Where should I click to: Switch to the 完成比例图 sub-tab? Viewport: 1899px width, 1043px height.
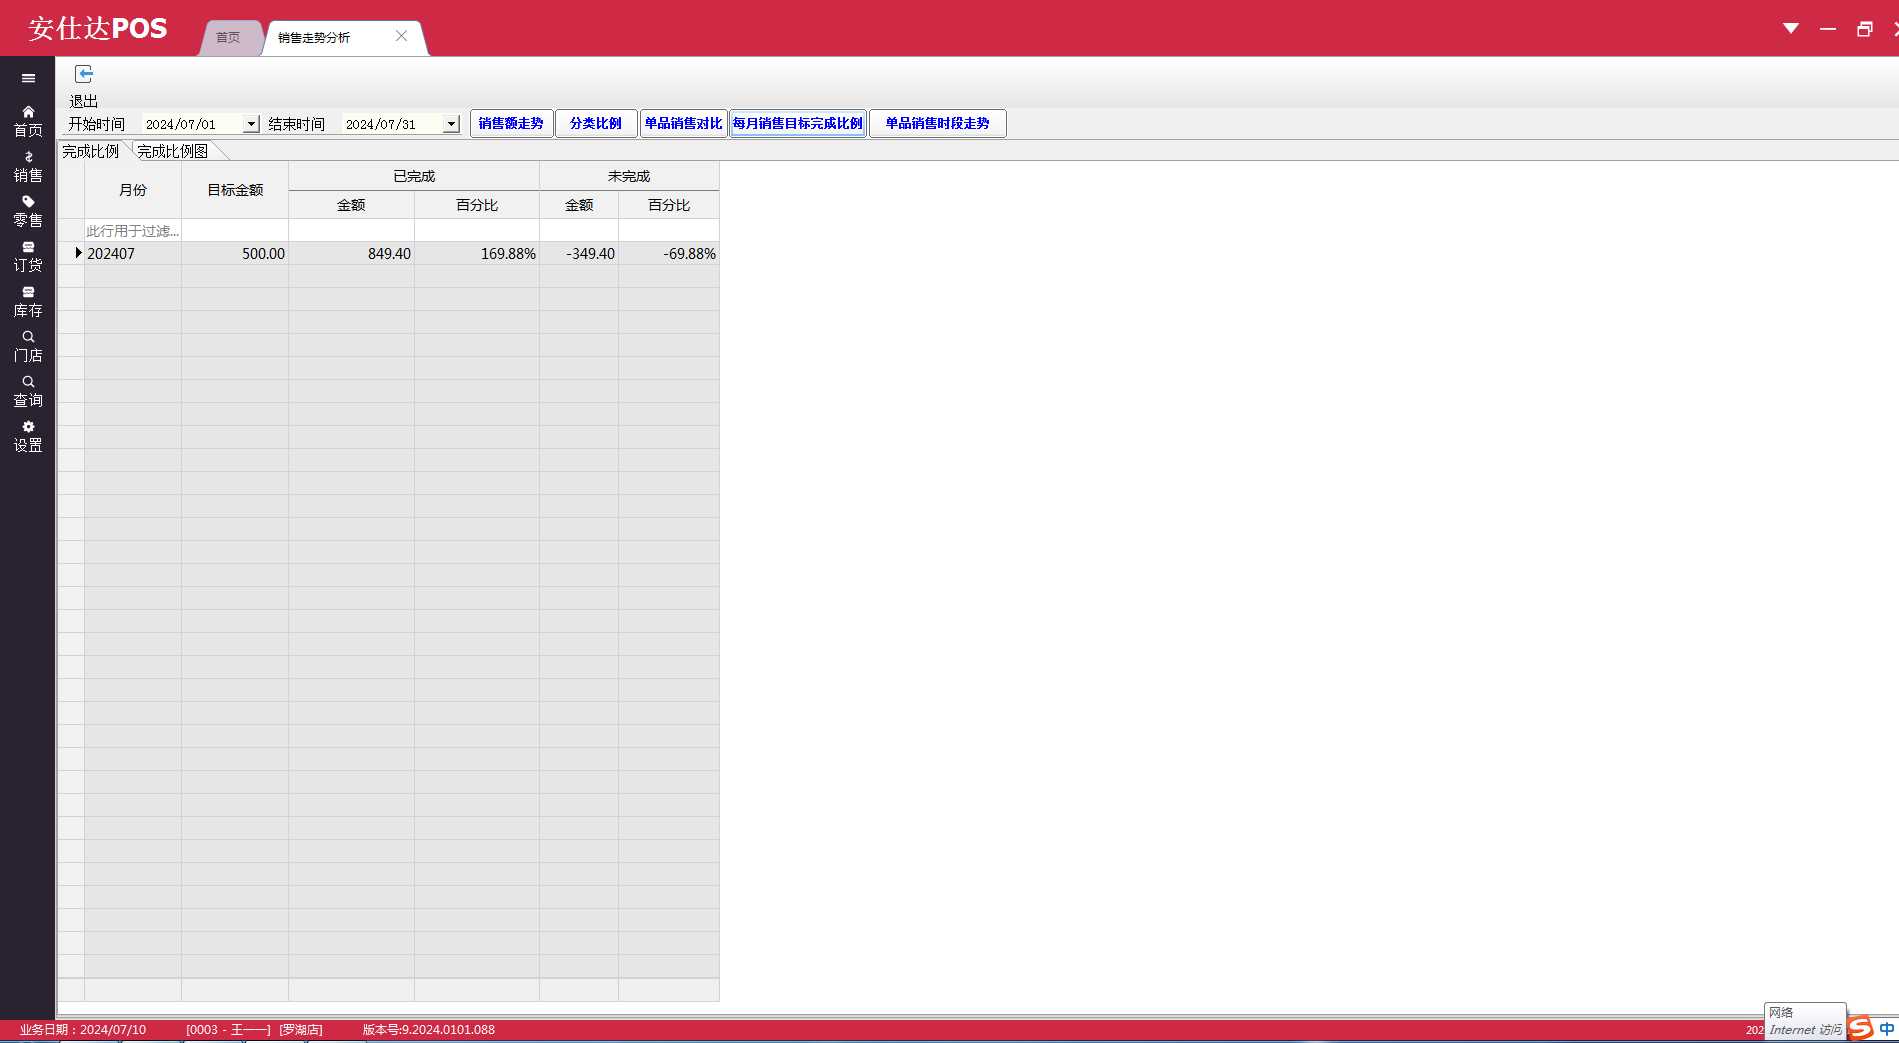[x=173, y=151]
